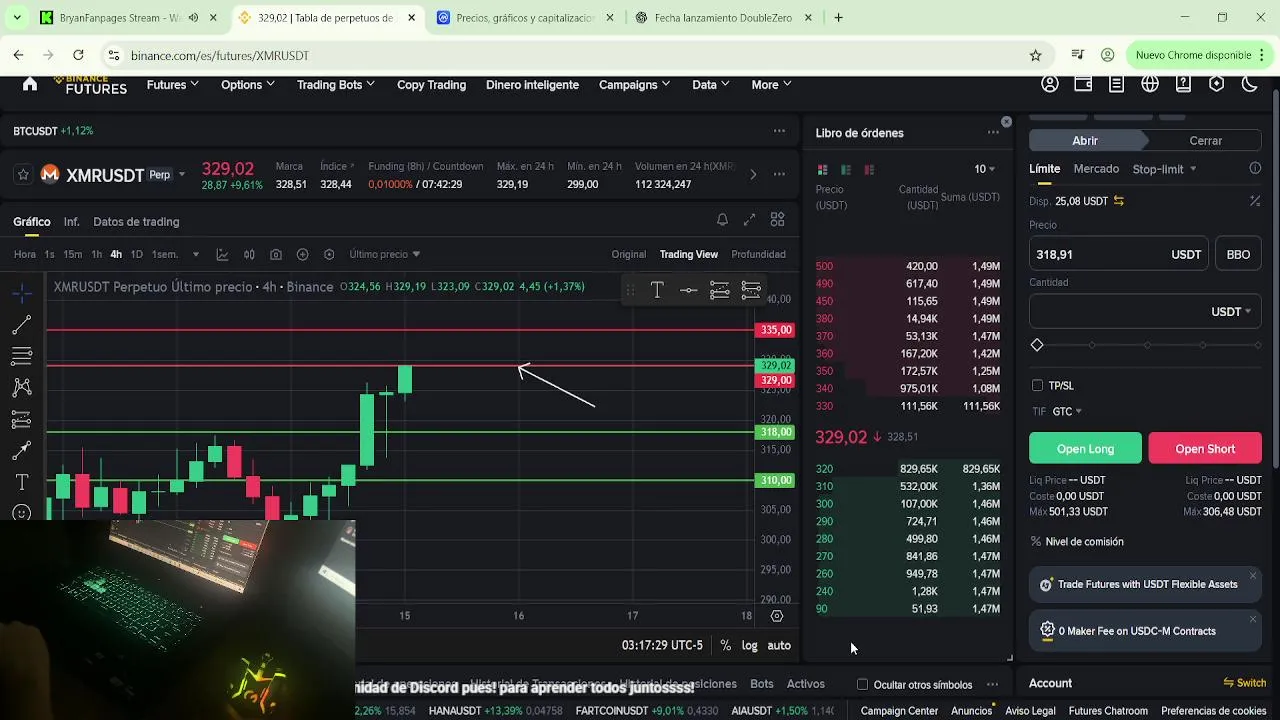
Task: Click the Open Short button
Action: pos(1205,448)
